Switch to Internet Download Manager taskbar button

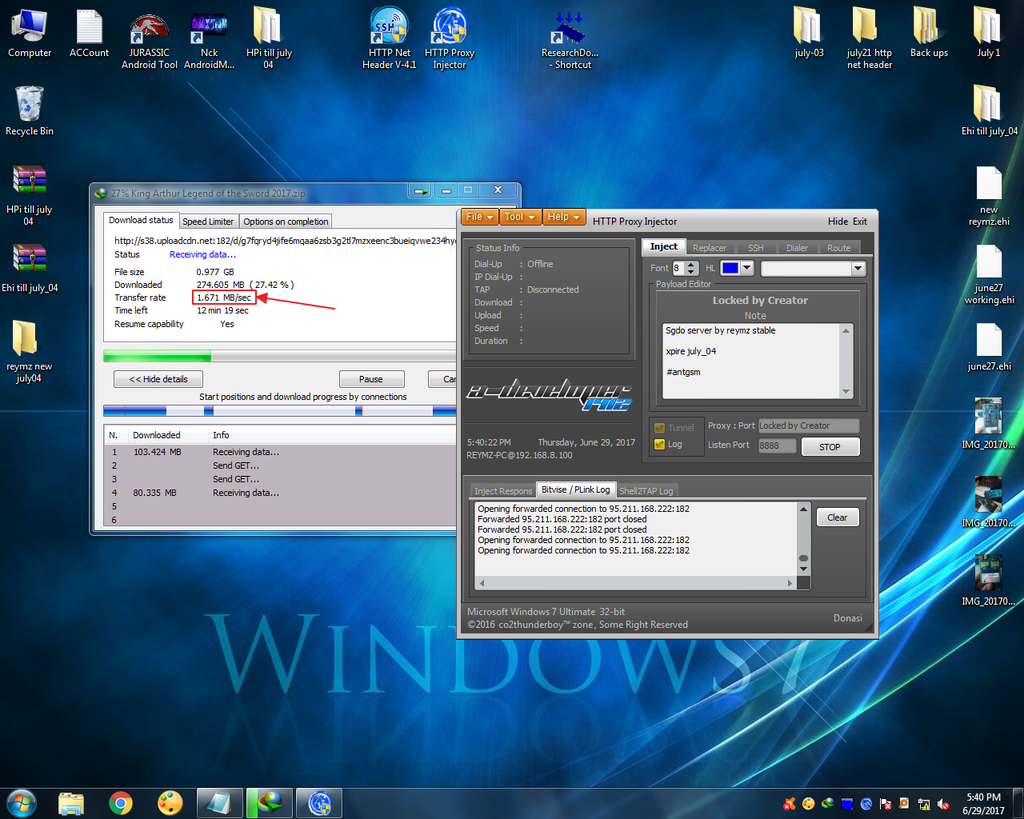click(268, 803)
